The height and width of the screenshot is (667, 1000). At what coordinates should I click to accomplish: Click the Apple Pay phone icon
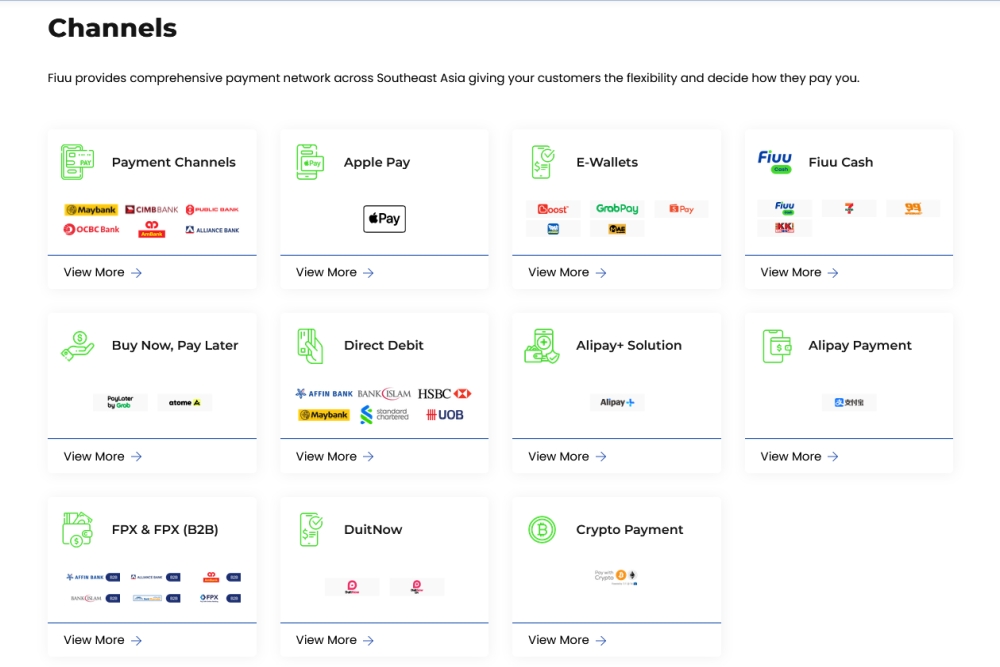point(310,162)
